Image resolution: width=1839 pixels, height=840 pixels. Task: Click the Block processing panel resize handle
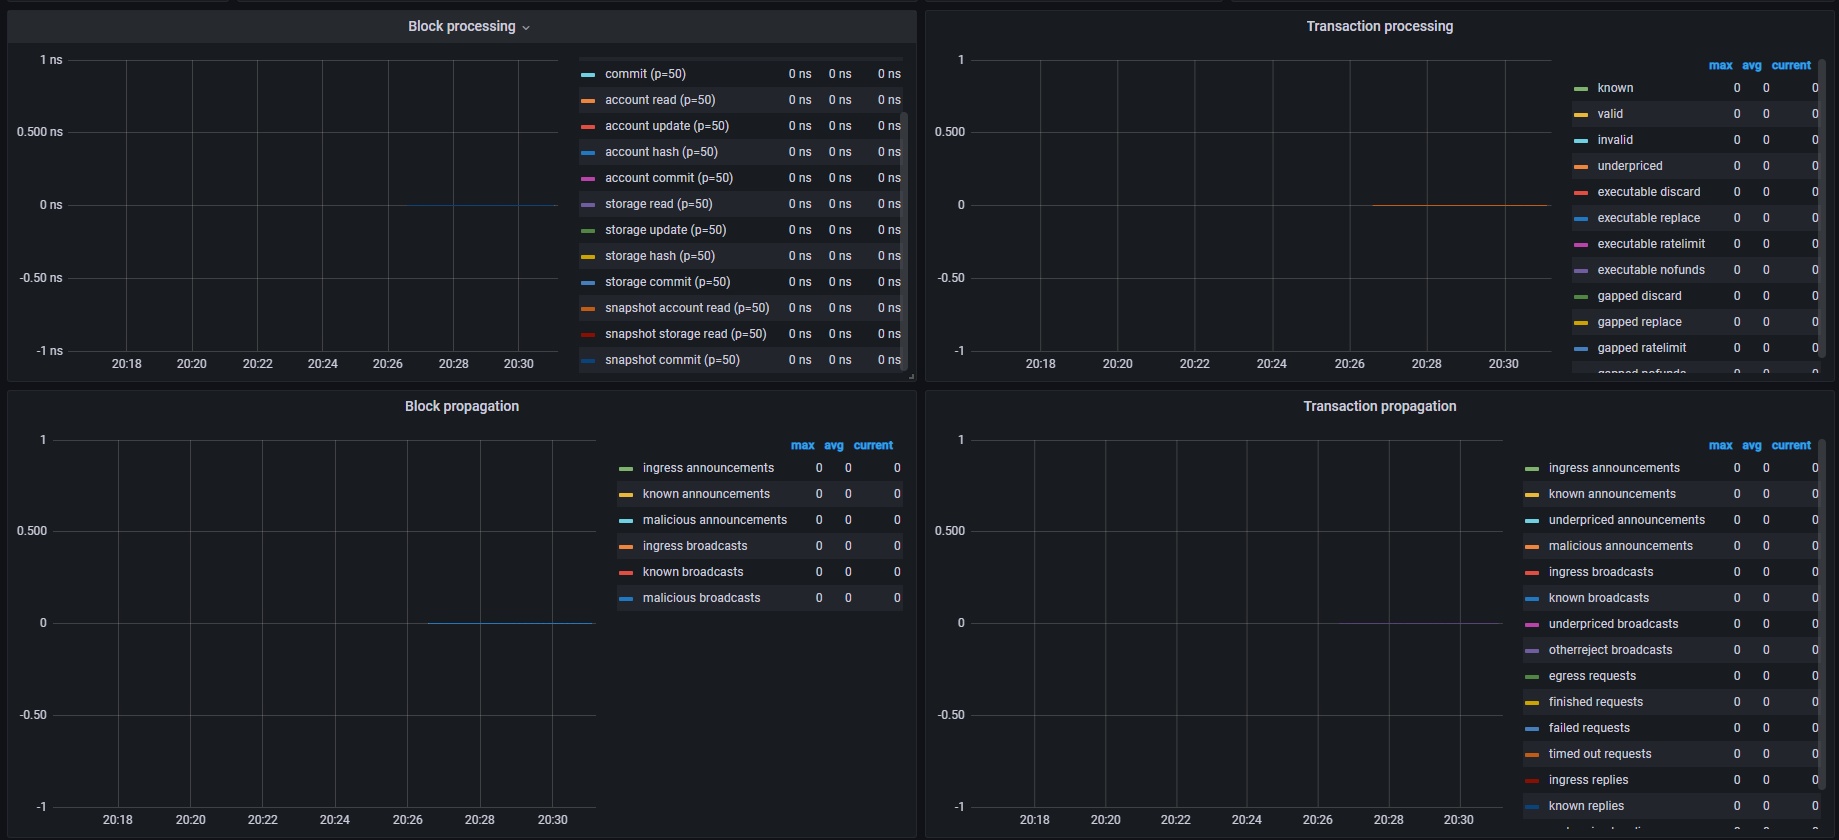tap(911, 376)
